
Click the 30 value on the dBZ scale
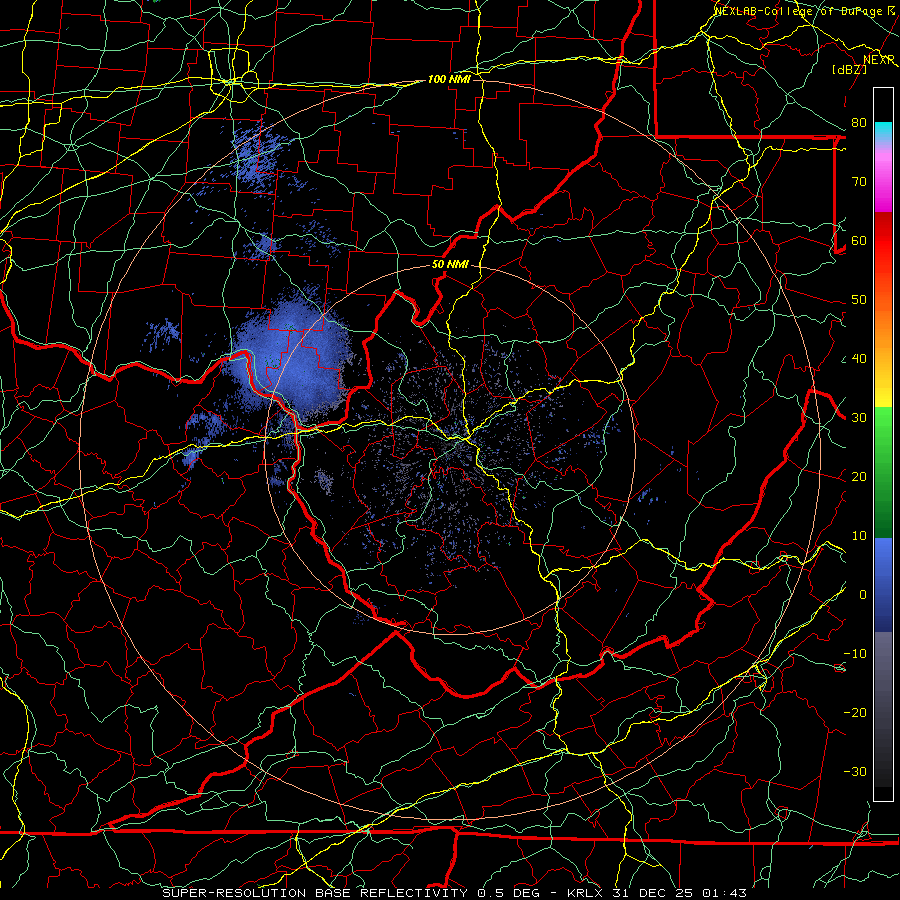[859, 417]
